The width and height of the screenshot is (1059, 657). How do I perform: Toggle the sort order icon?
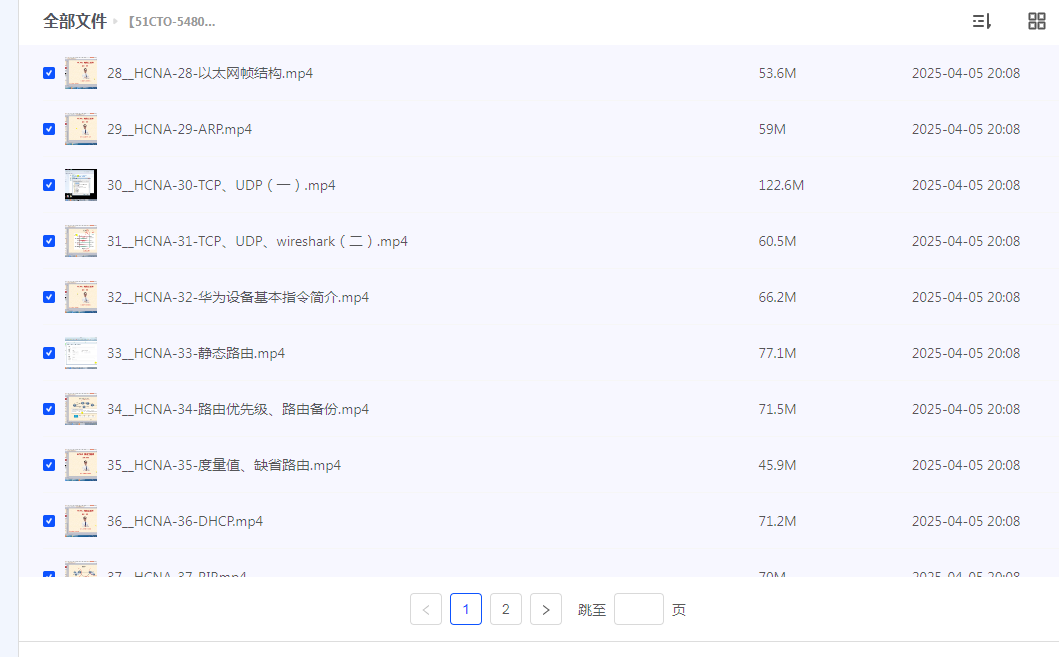981,20
